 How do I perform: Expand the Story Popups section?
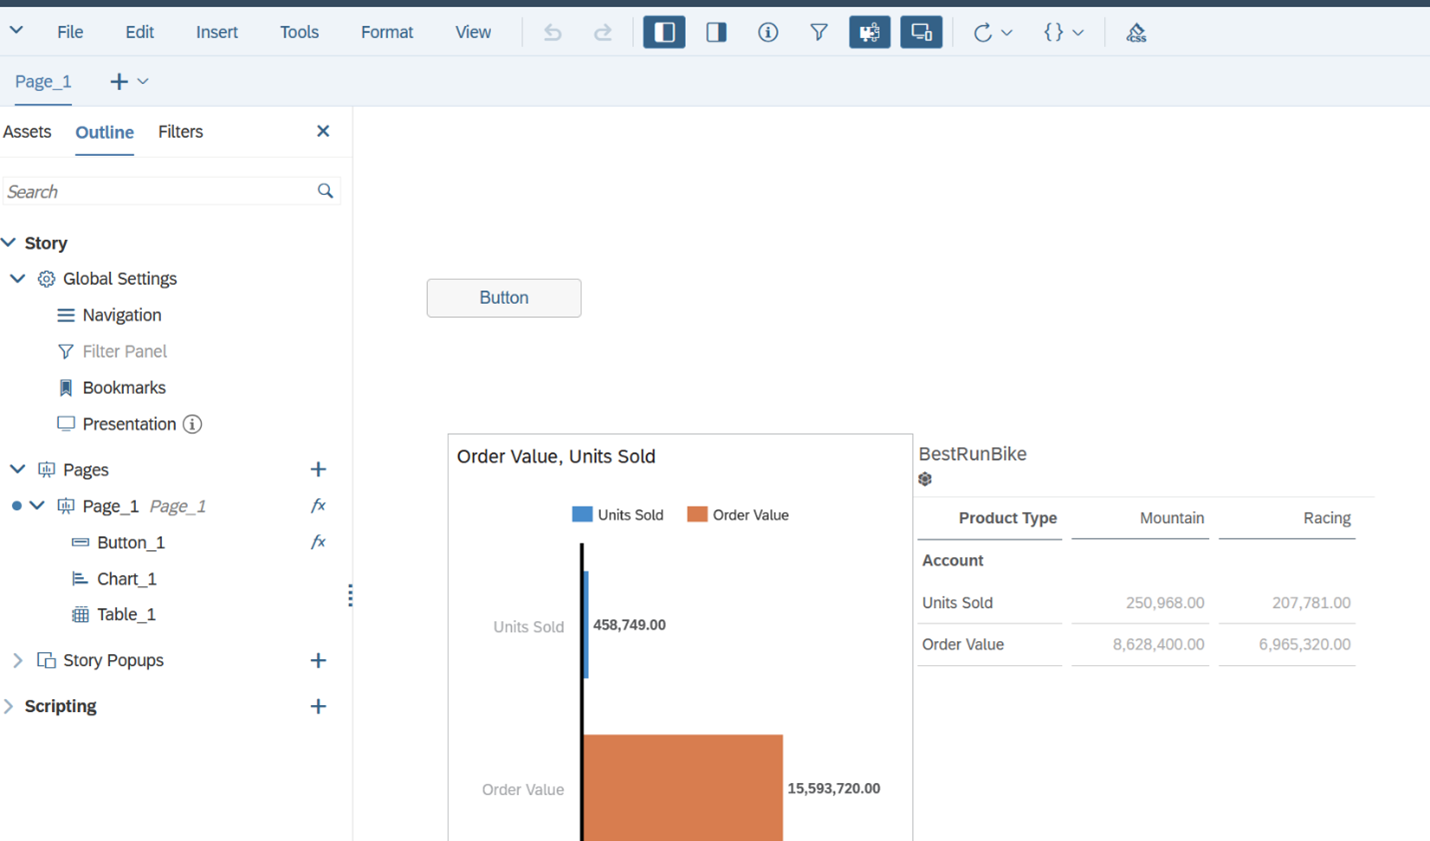pyautogui.click(x=17, y=660)
